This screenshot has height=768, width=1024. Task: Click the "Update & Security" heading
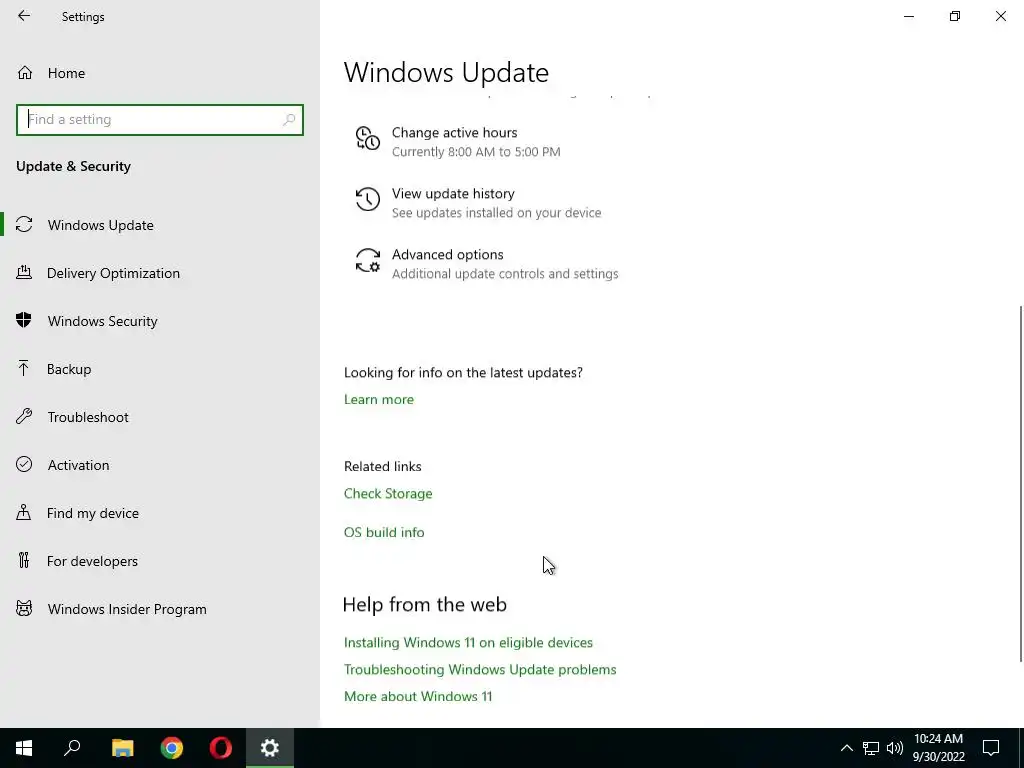tap(73, 167)
